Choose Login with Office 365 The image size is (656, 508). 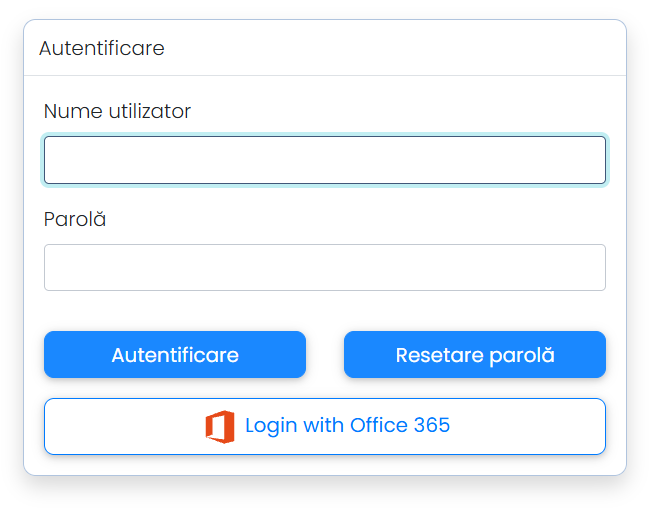pyautogui.click(x=324, y=426)
